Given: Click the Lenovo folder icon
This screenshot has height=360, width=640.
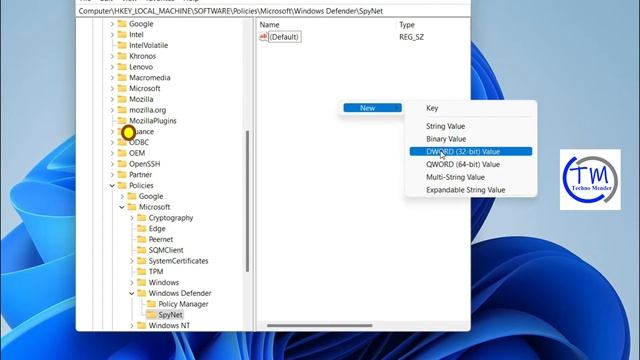Looking at the screenshot, I should [122, 67].
